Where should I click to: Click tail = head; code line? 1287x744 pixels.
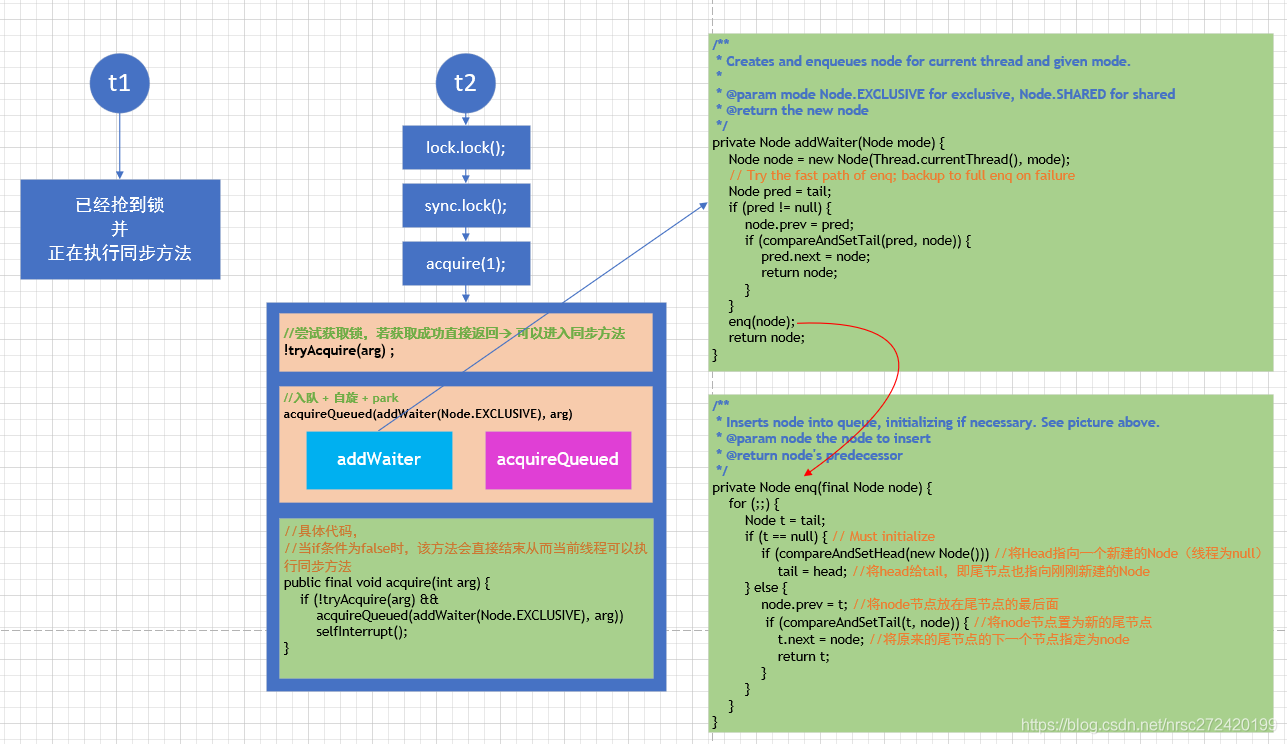[x=812, y=571]
